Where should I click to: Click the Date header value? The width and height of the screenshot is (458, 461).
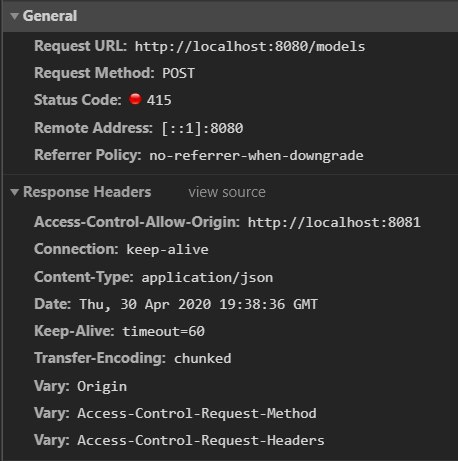click(x=199, y=304)
